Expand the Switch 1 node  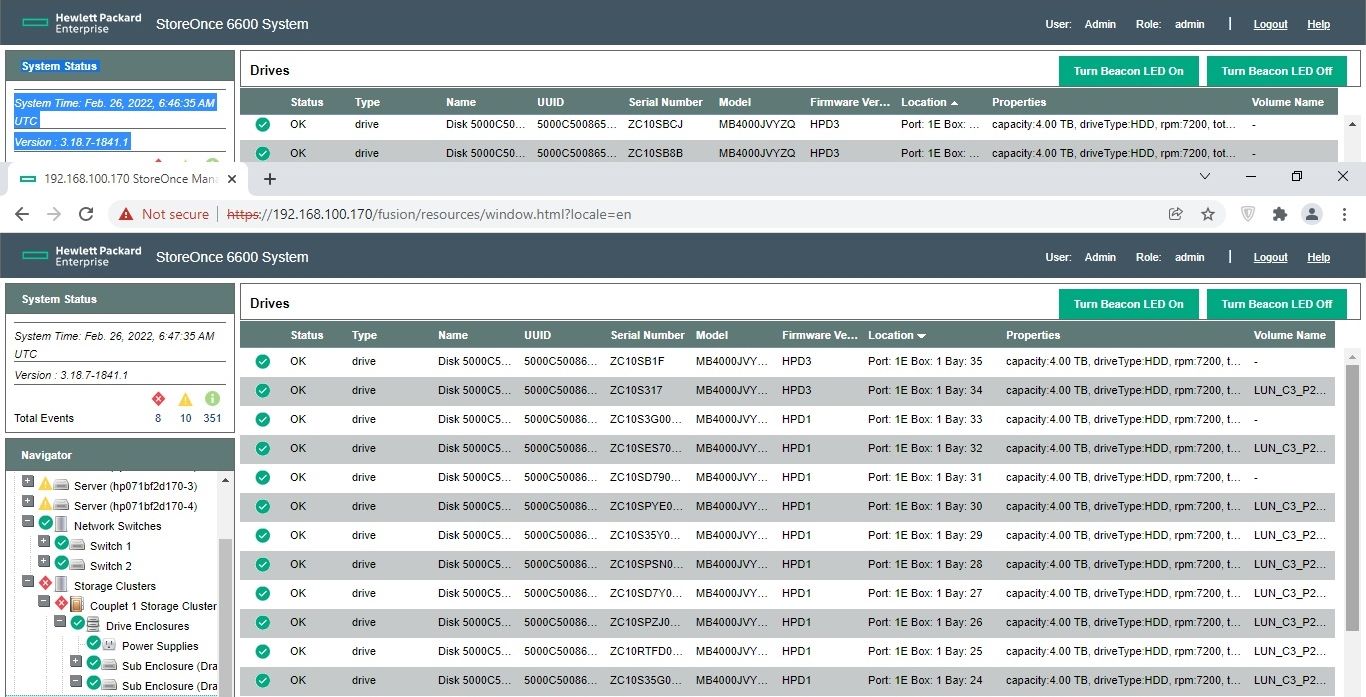point(44,542)
